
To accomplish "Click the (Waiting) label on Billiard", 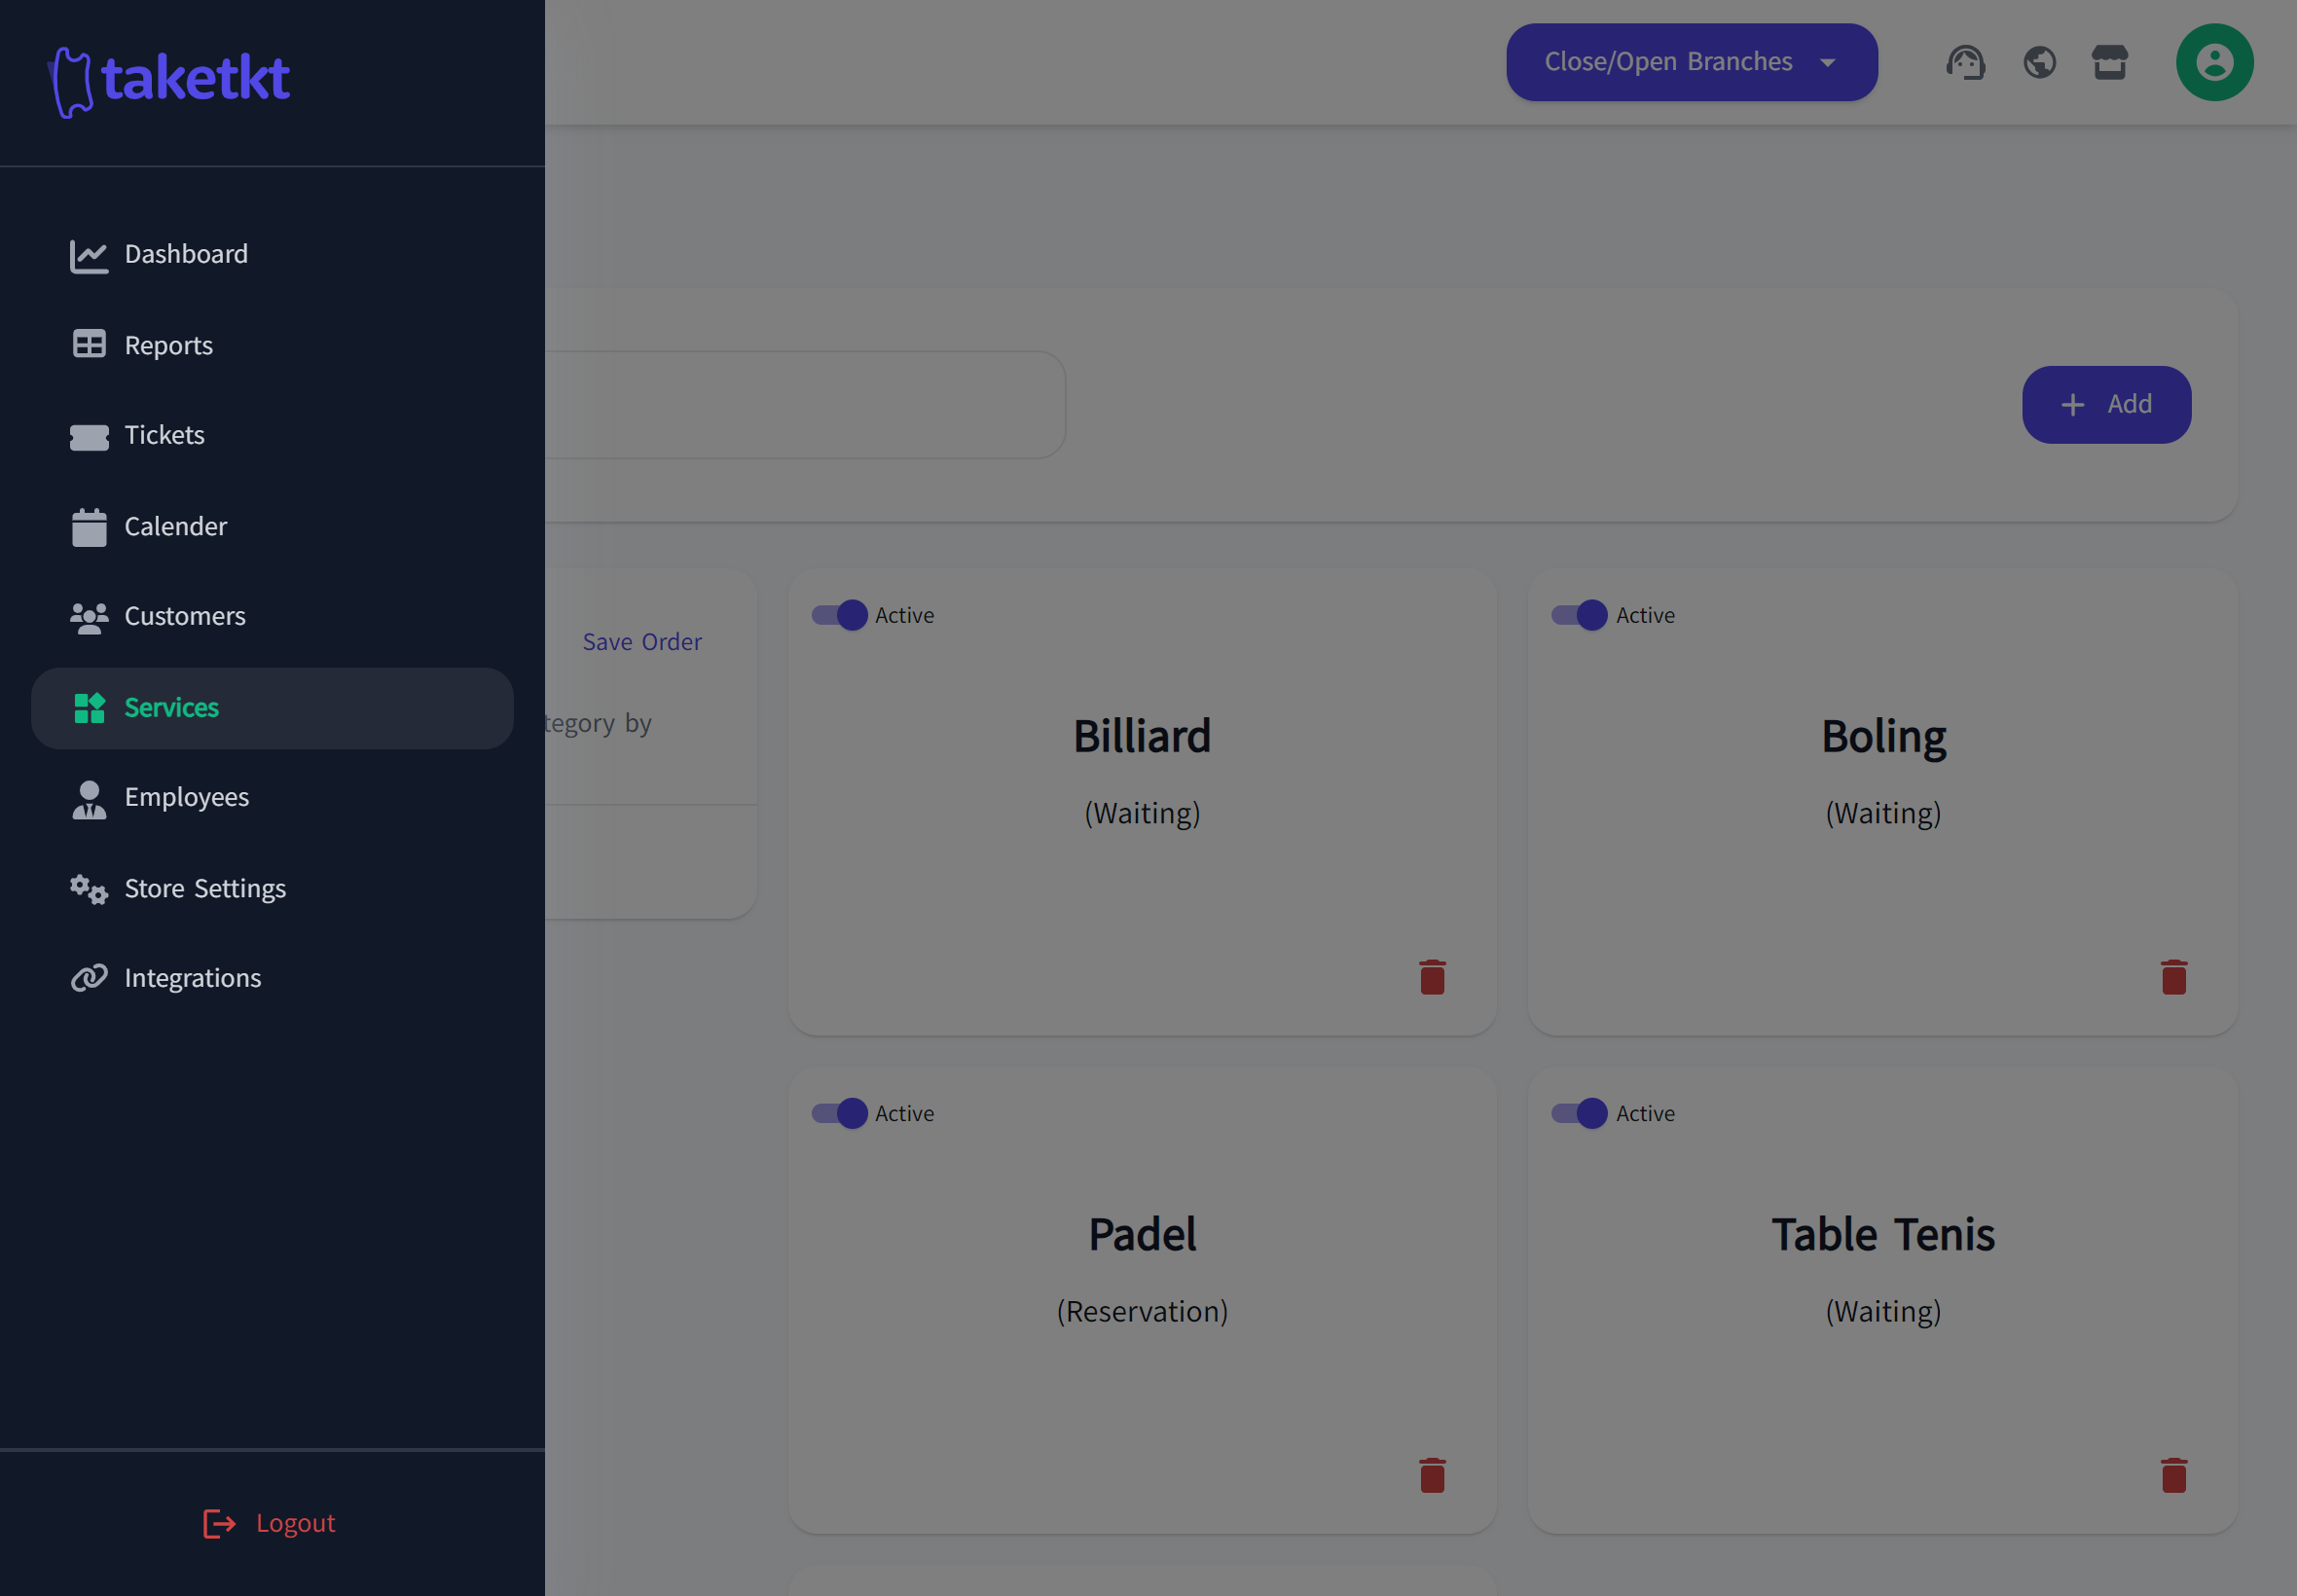I will (x=1142, y=813).
